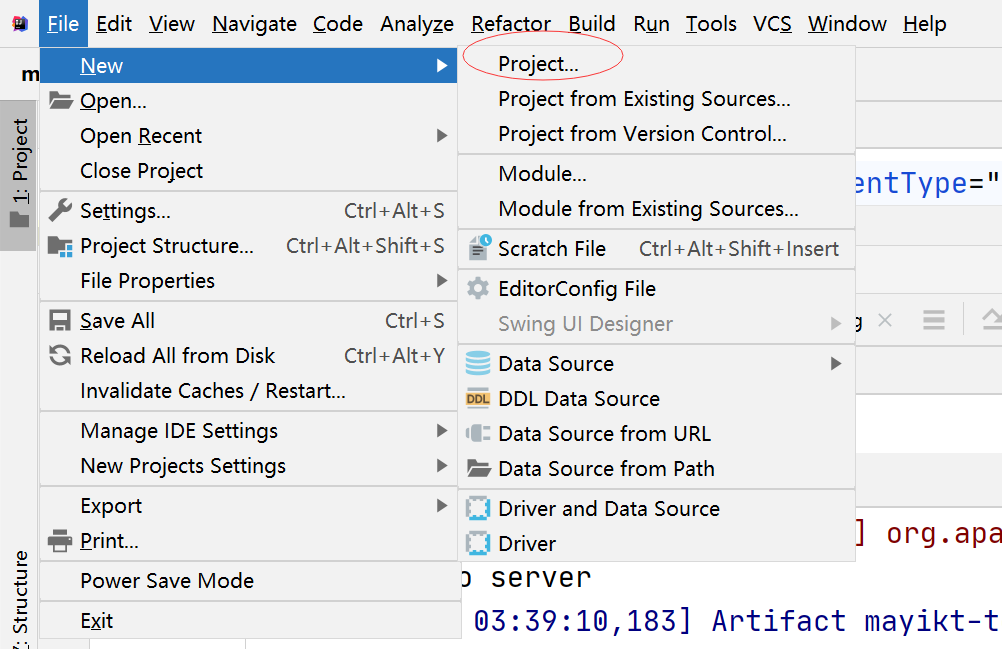
Task: Select the Driver option
Action: point(524,543)
